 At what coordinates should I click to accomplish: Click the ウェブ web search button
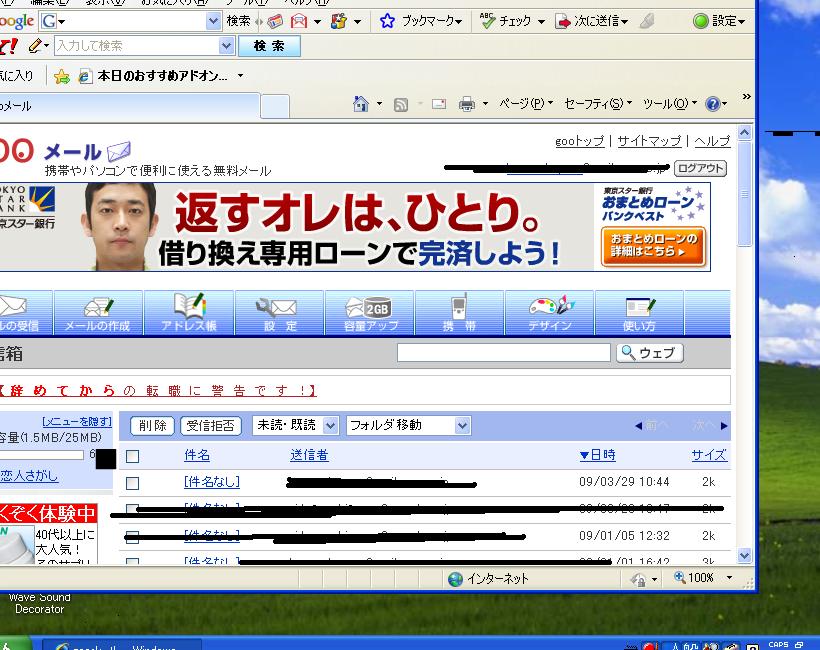650,353
